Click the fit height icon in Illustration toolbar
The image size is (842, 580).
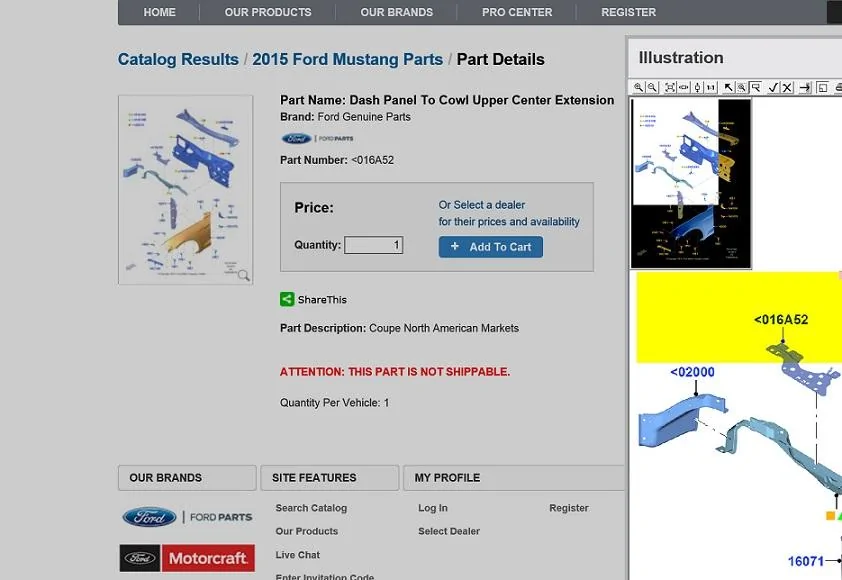(698, 87)
